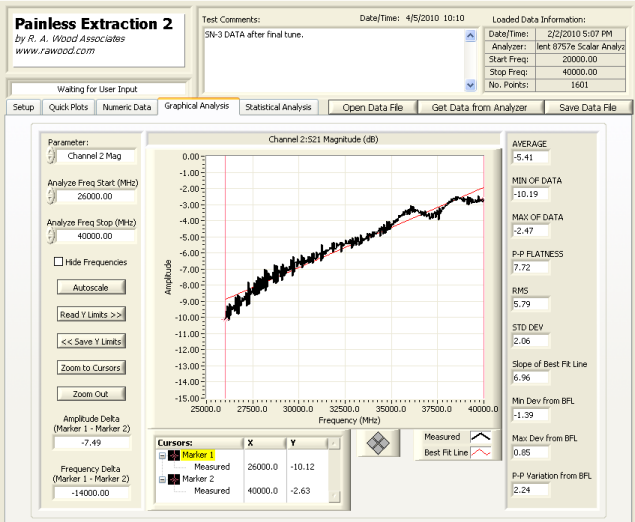Change the Parameter selector stepper arrows
The width and height of the screenshot is (635, 522).
[51, 156]
